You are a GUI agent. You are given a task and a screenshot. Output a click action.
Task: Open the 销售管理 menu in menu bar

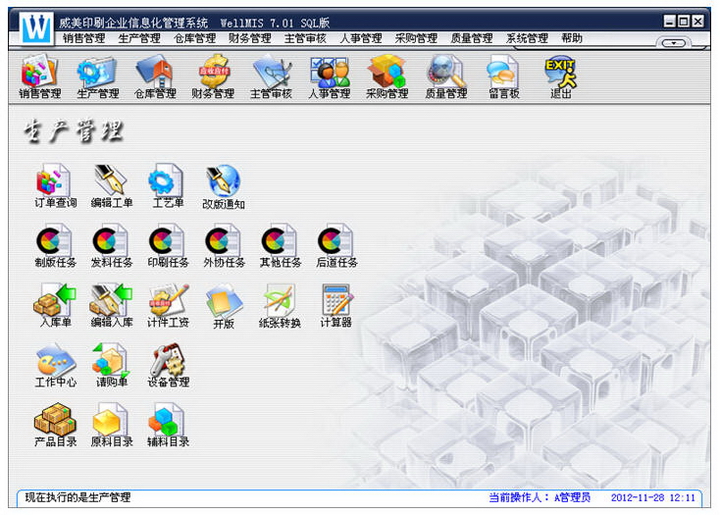tap(83, 39)
